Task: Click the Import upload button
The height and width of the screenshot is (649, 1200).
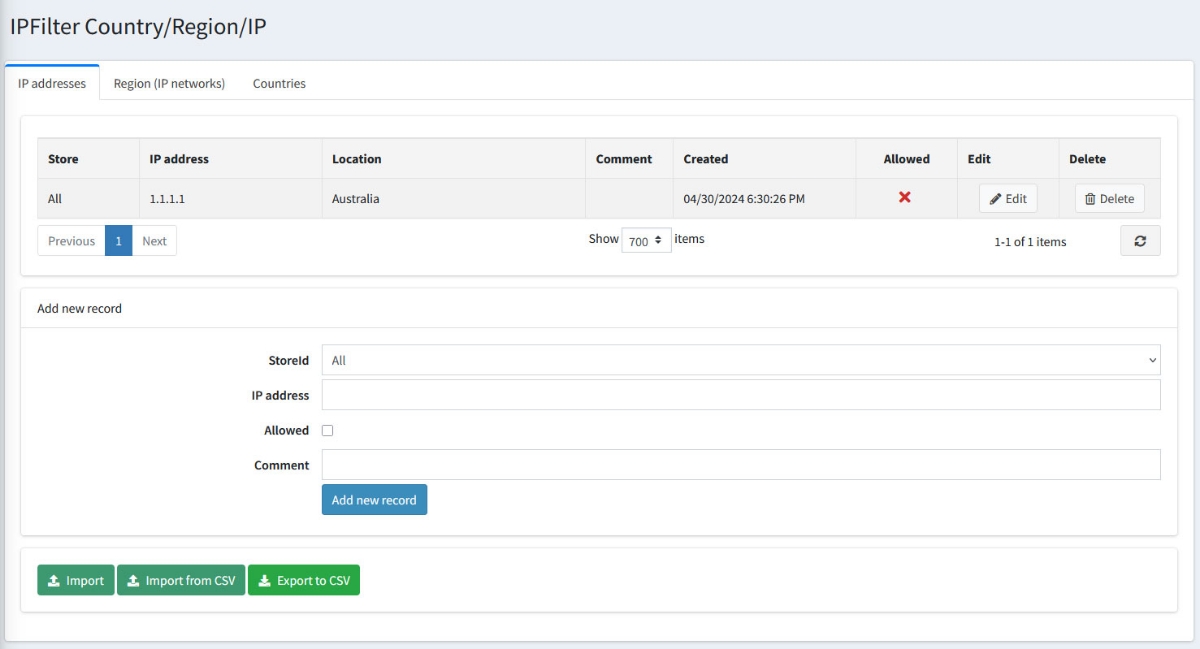Action: tap(76, 581)
